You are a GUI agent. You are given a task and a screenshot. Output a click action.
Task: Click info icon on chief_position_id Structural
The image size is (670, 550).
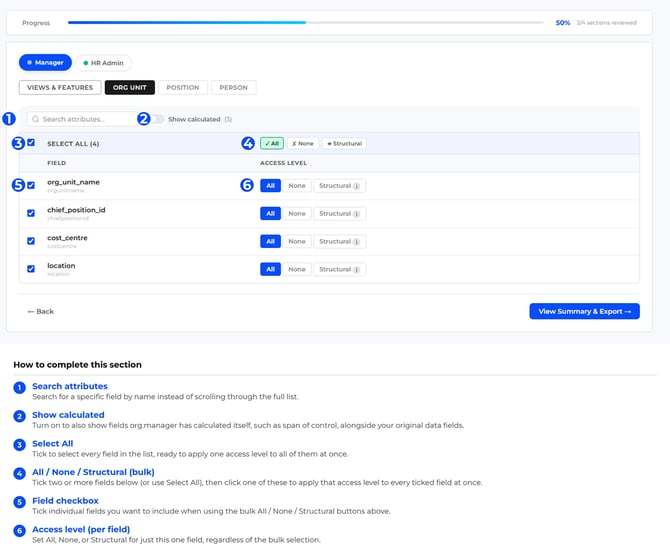tap(356, 214)
